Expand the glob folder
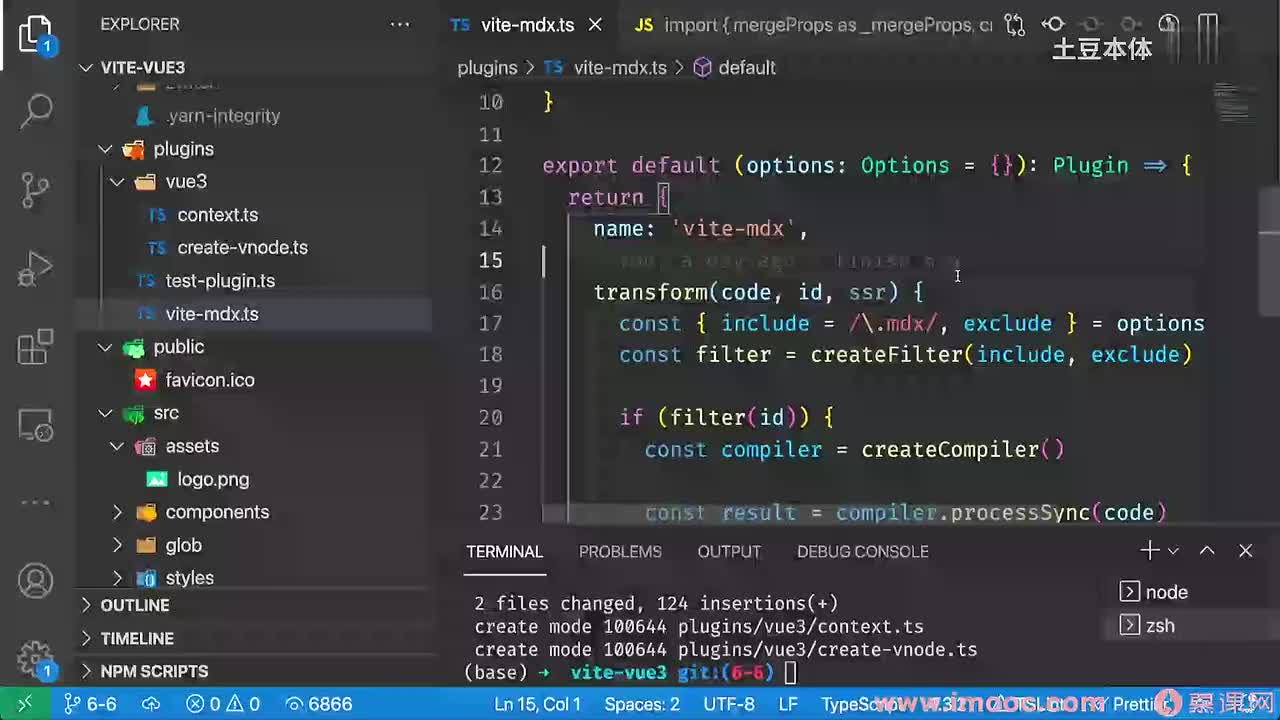 [117, 545]
